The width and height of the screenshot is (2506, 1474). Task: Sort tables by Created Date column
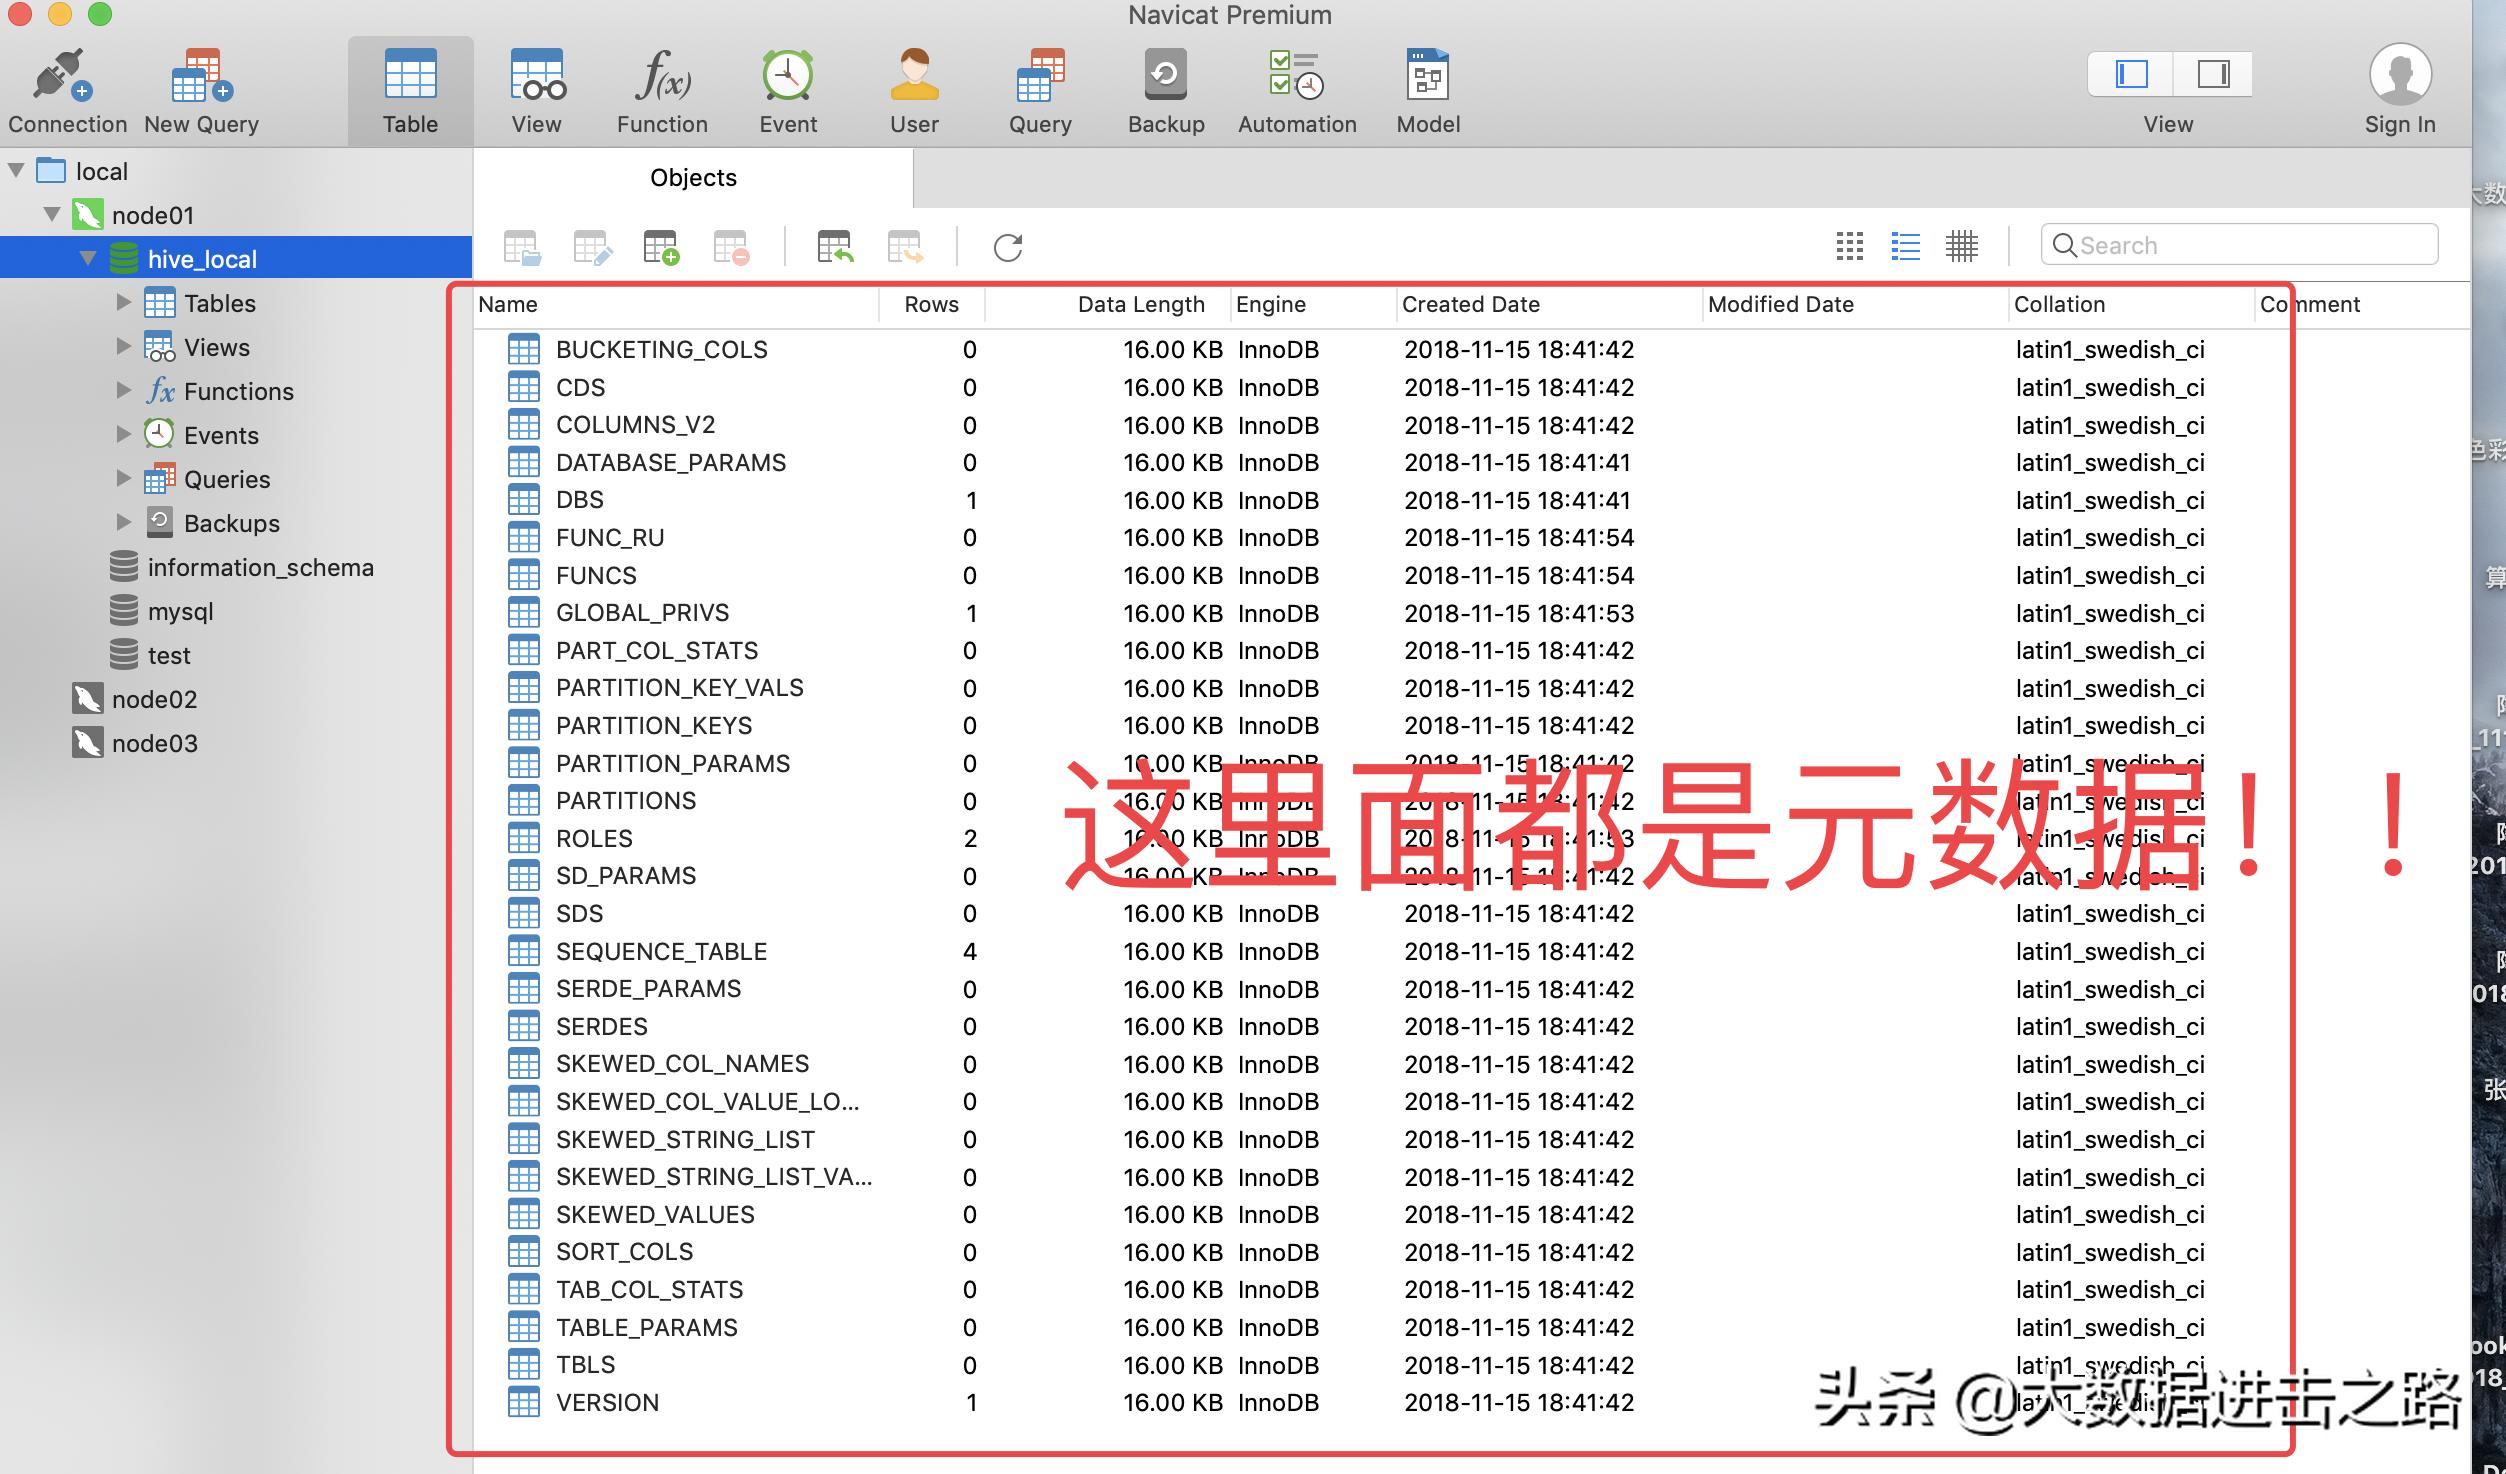[1471, 304]
